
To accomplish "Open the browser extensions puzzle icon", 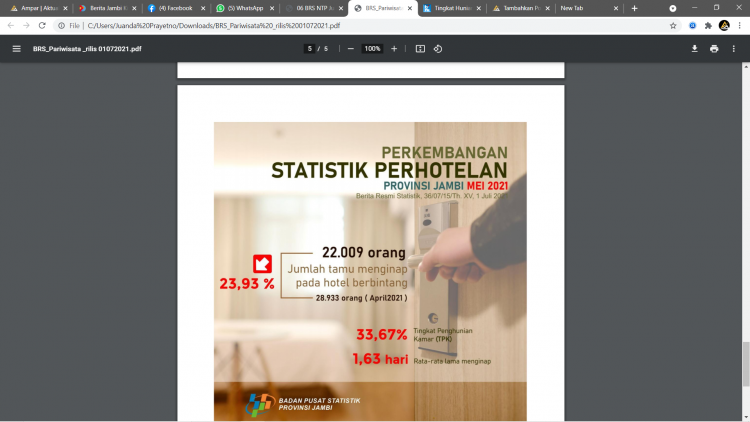I will [708, 25].
